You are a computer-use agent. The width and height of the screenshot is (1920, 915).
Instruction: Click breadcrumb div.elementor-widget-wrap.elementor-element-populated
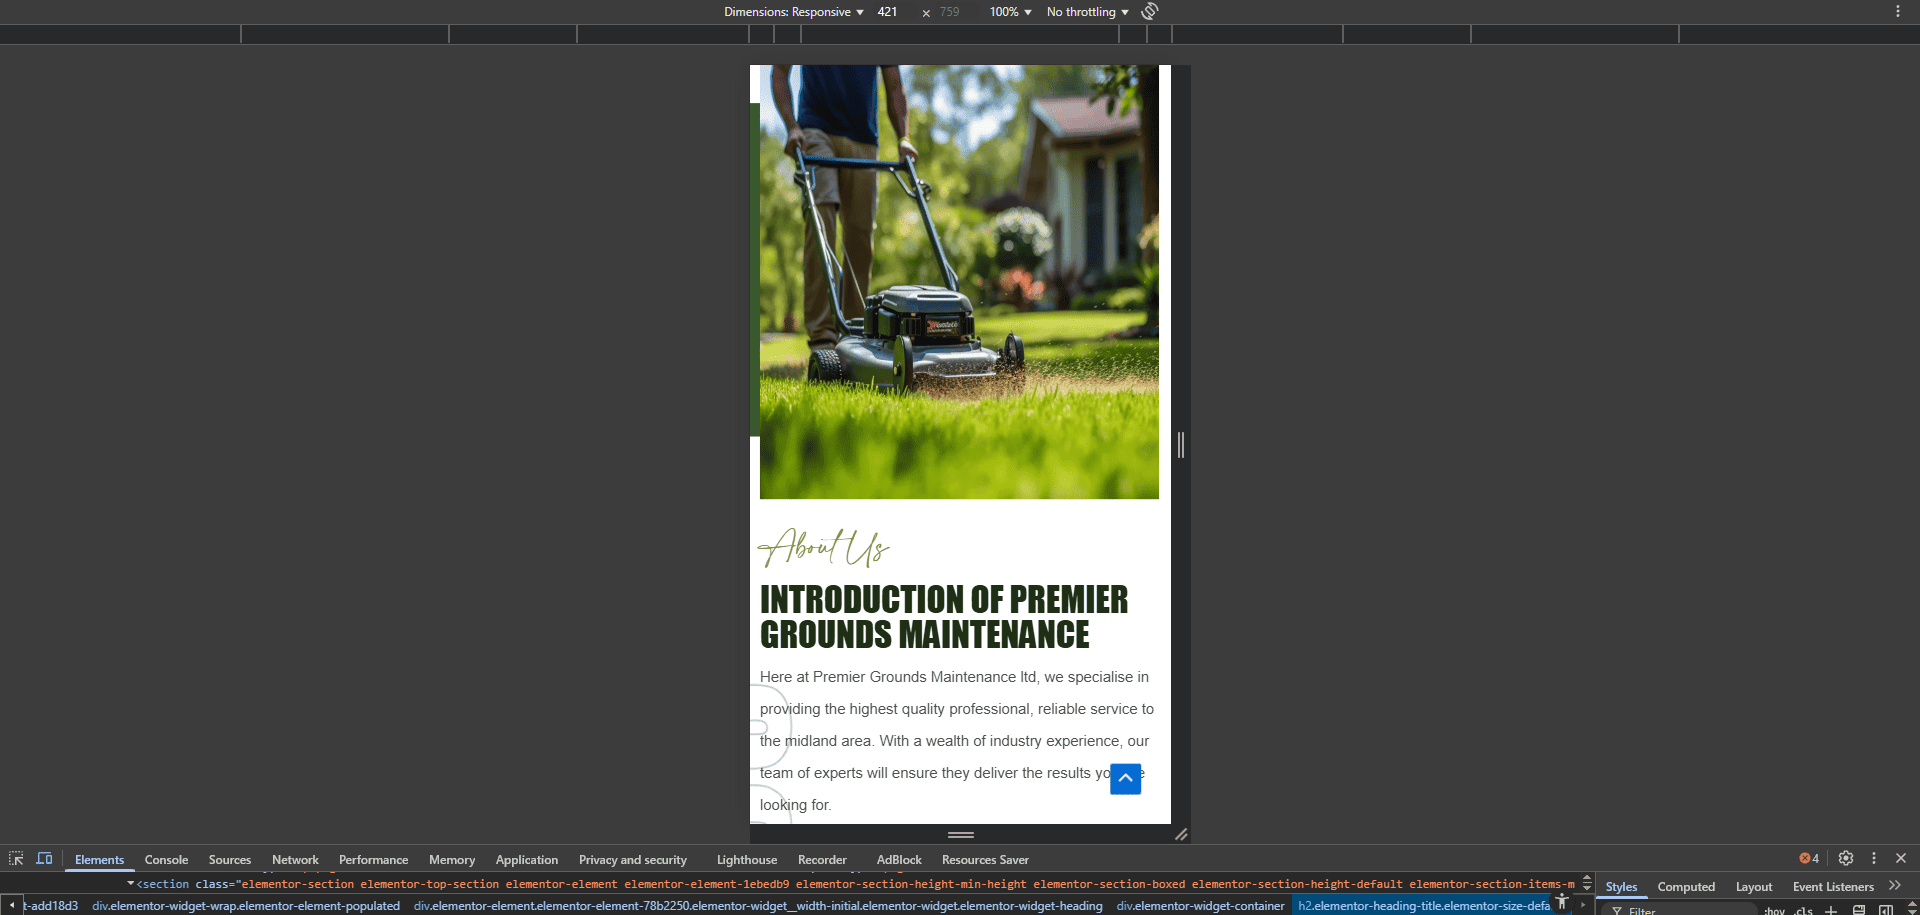pos(246,906)
